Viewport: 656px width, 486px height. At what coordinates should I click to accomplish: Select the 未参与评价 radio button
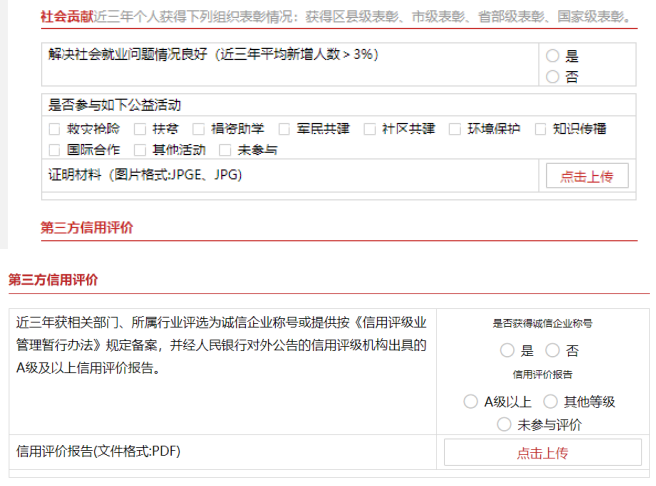(504, 425)
